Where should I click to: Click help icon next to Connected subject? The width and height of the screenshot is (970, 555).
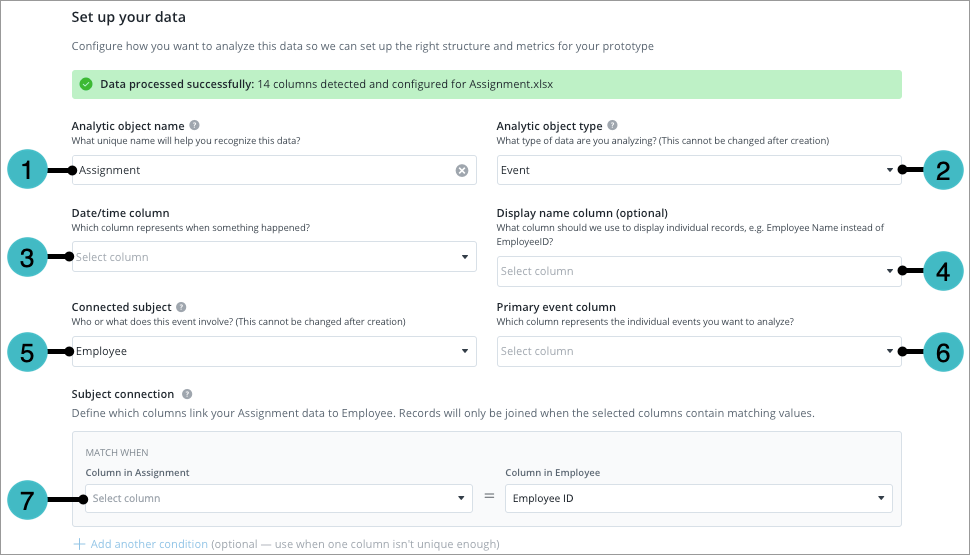[181, 307]
